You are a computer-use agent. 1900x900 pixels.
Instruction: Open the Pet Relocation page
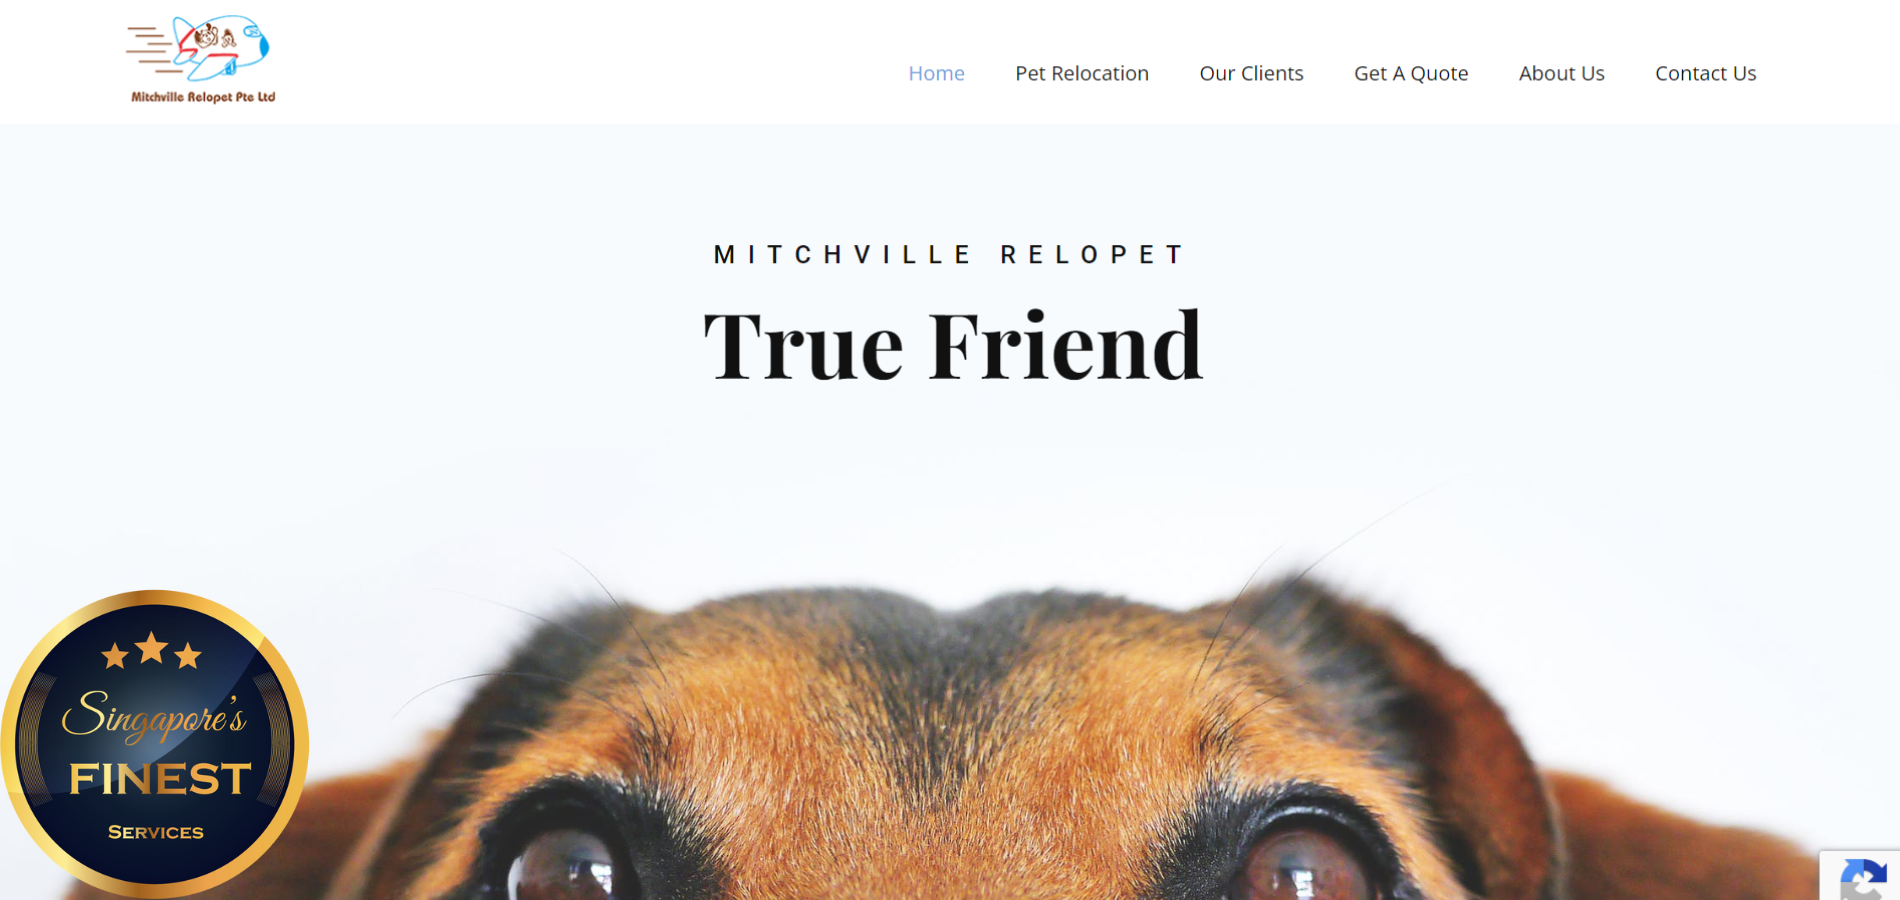(x=1082, y=73)
